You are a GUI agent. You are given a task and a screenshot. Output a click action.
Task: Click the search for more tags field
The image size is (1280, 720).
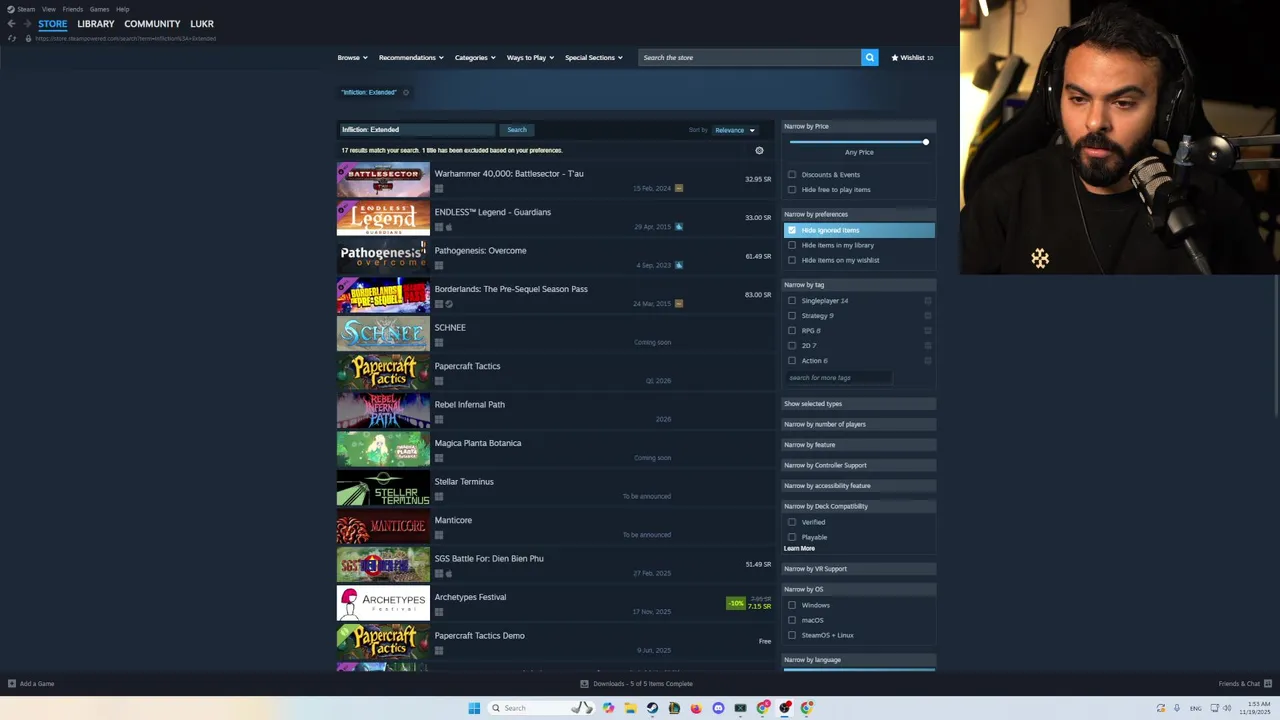tap(838, 378)
